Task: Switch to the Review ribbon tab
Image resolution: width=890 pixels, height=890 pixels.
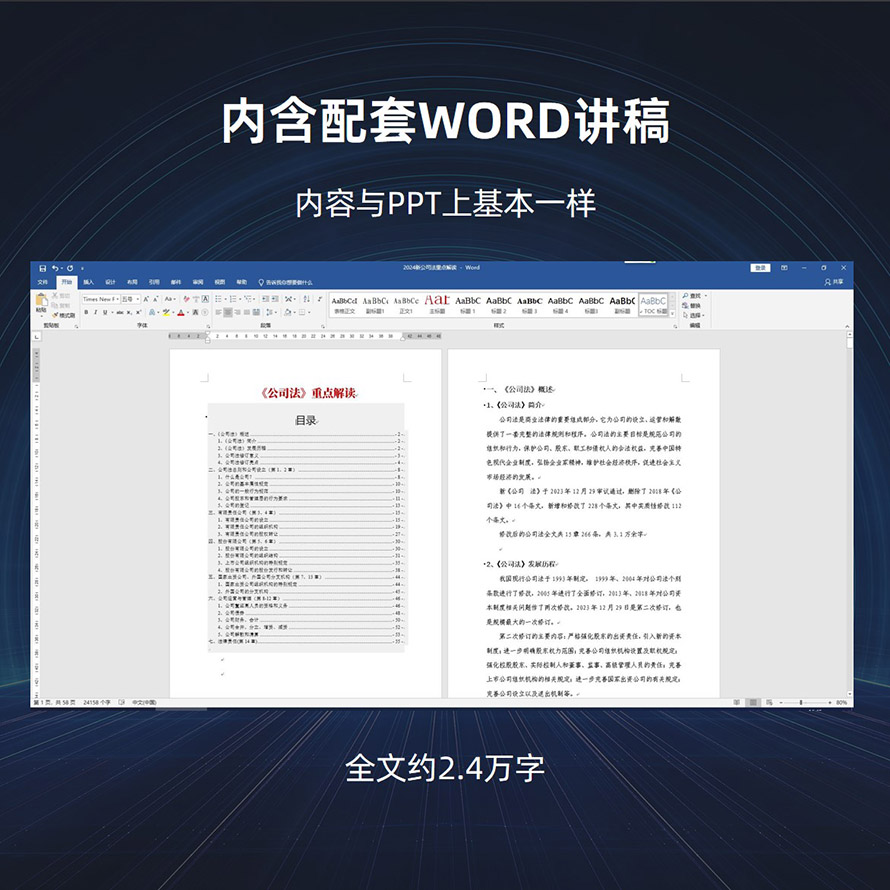Action: pos(198,282)
